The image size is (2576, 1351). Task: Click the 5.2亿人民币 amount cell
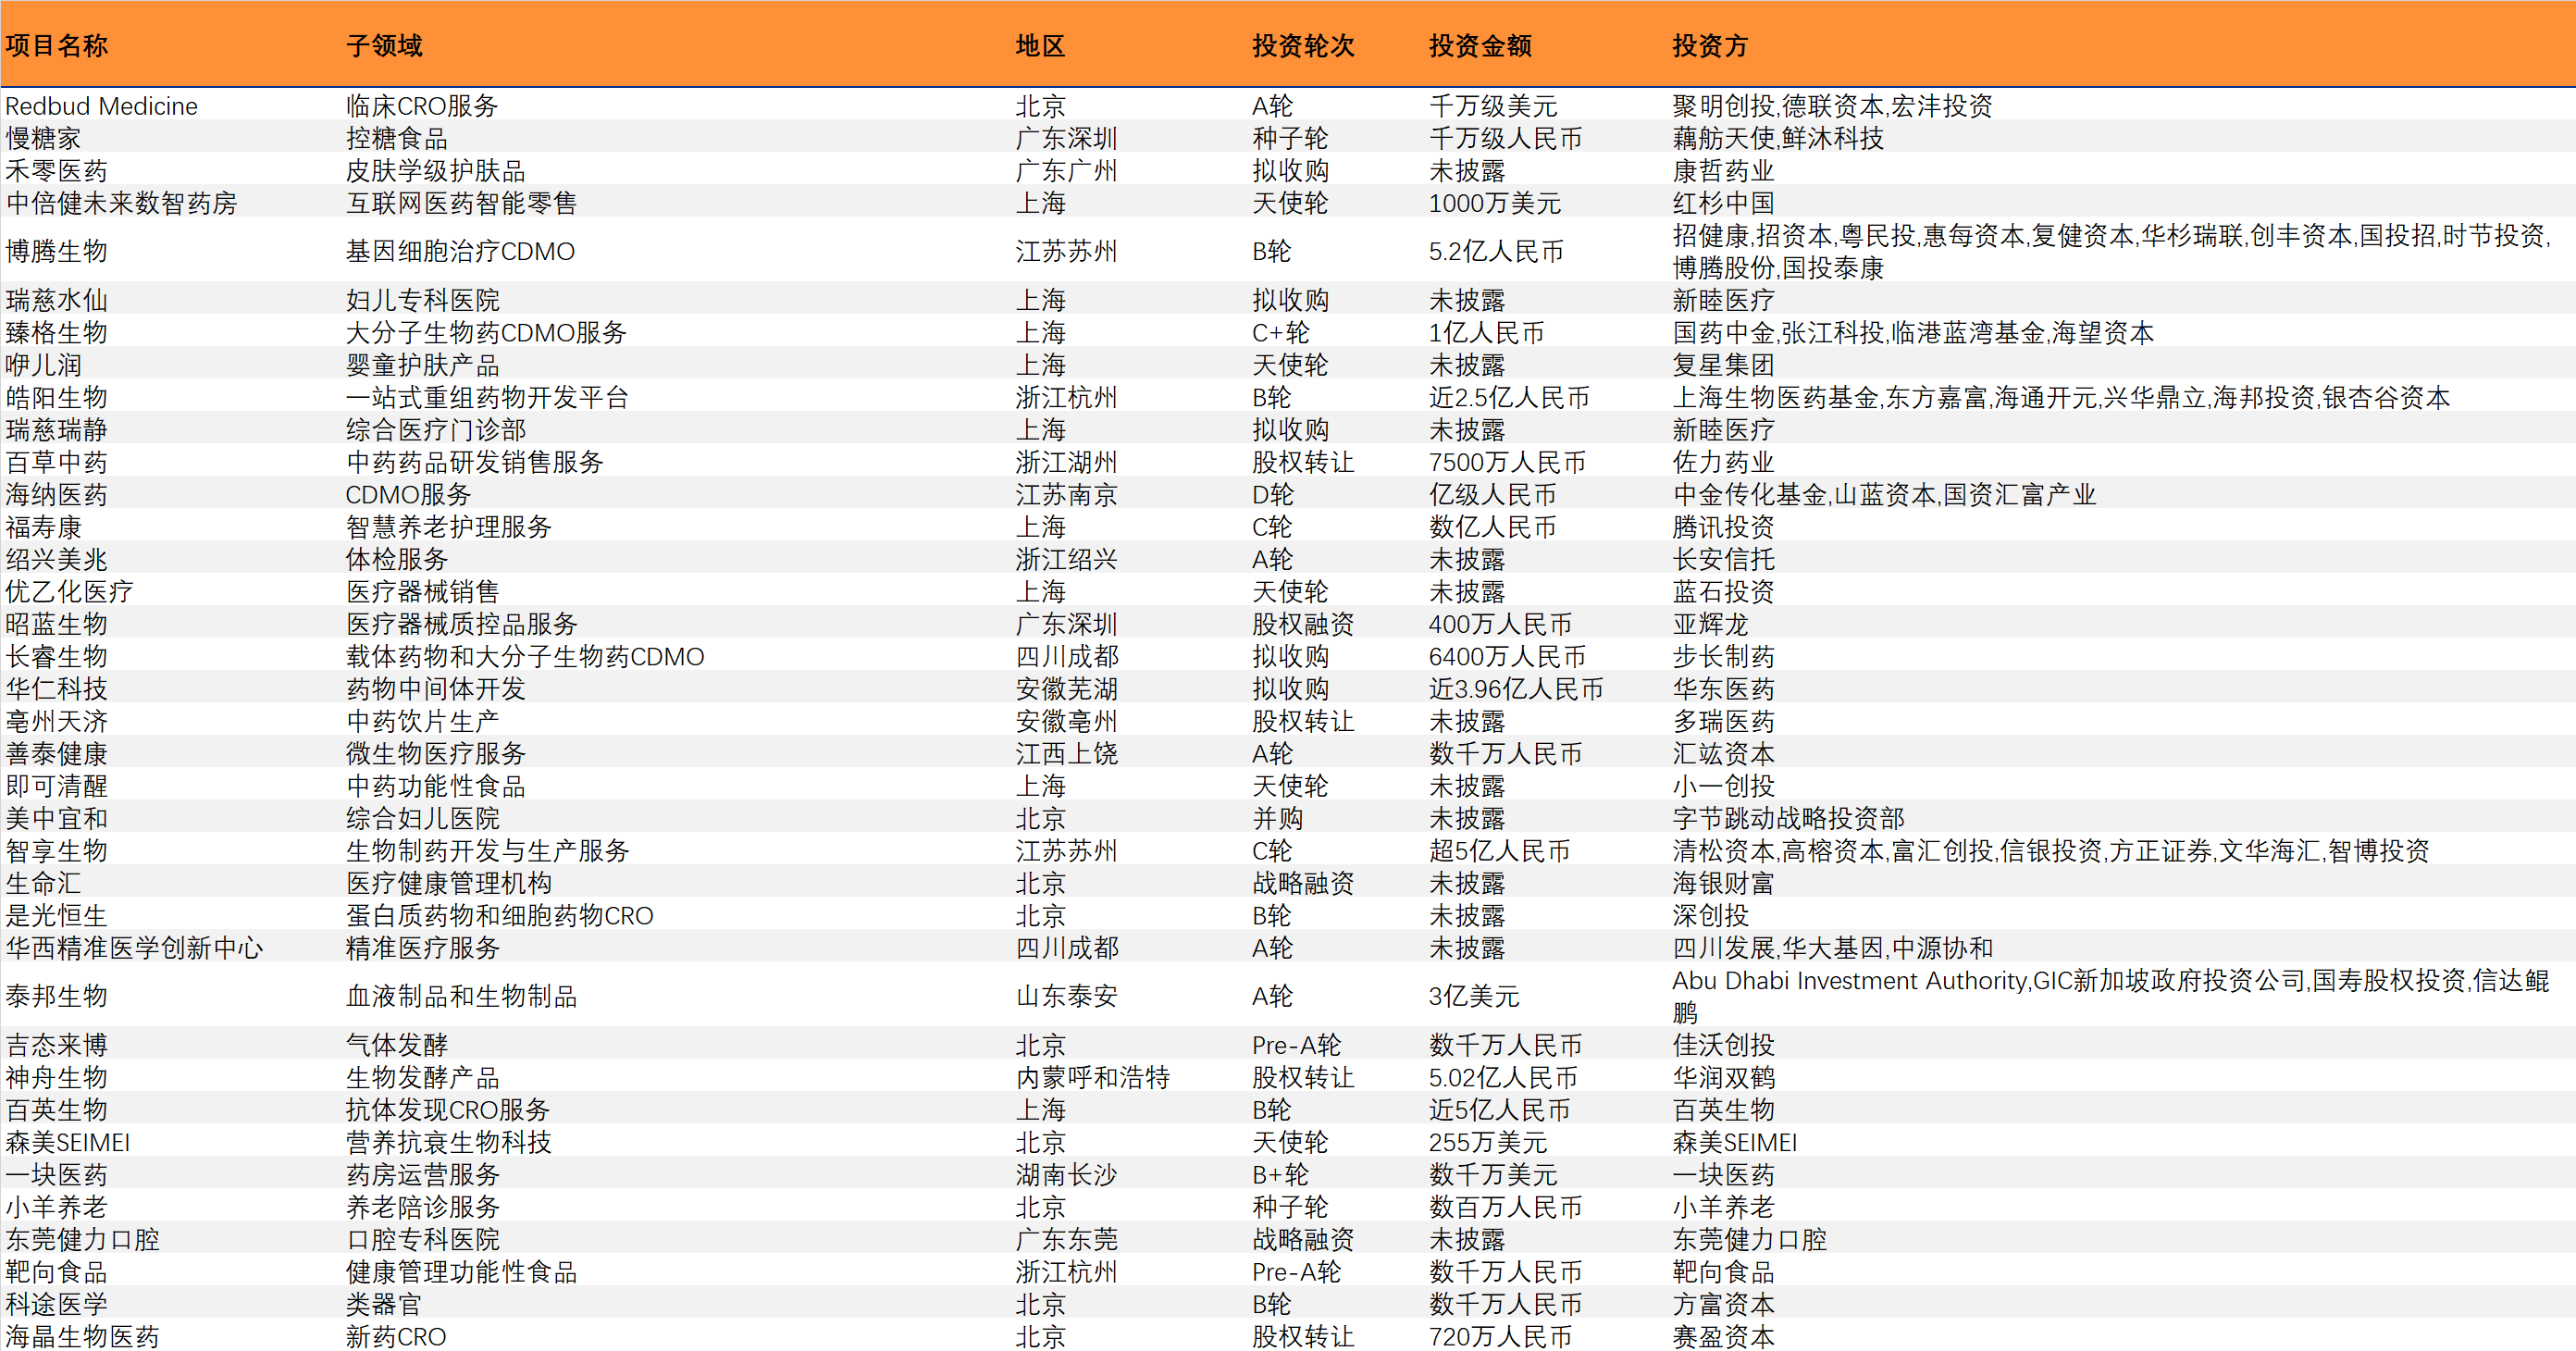click(1496, 252)
